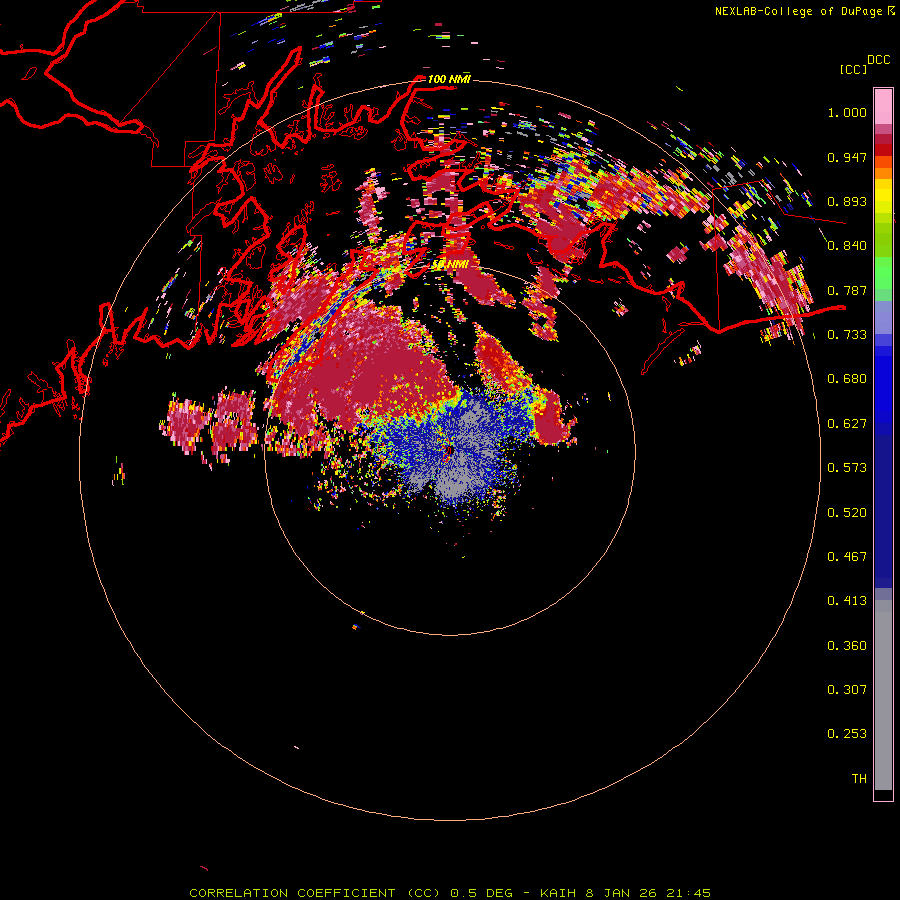Image resolution: width=900 pixels, height=900 pixels.
Task: Click the 0.787 legend value
Action: (847, 290)
